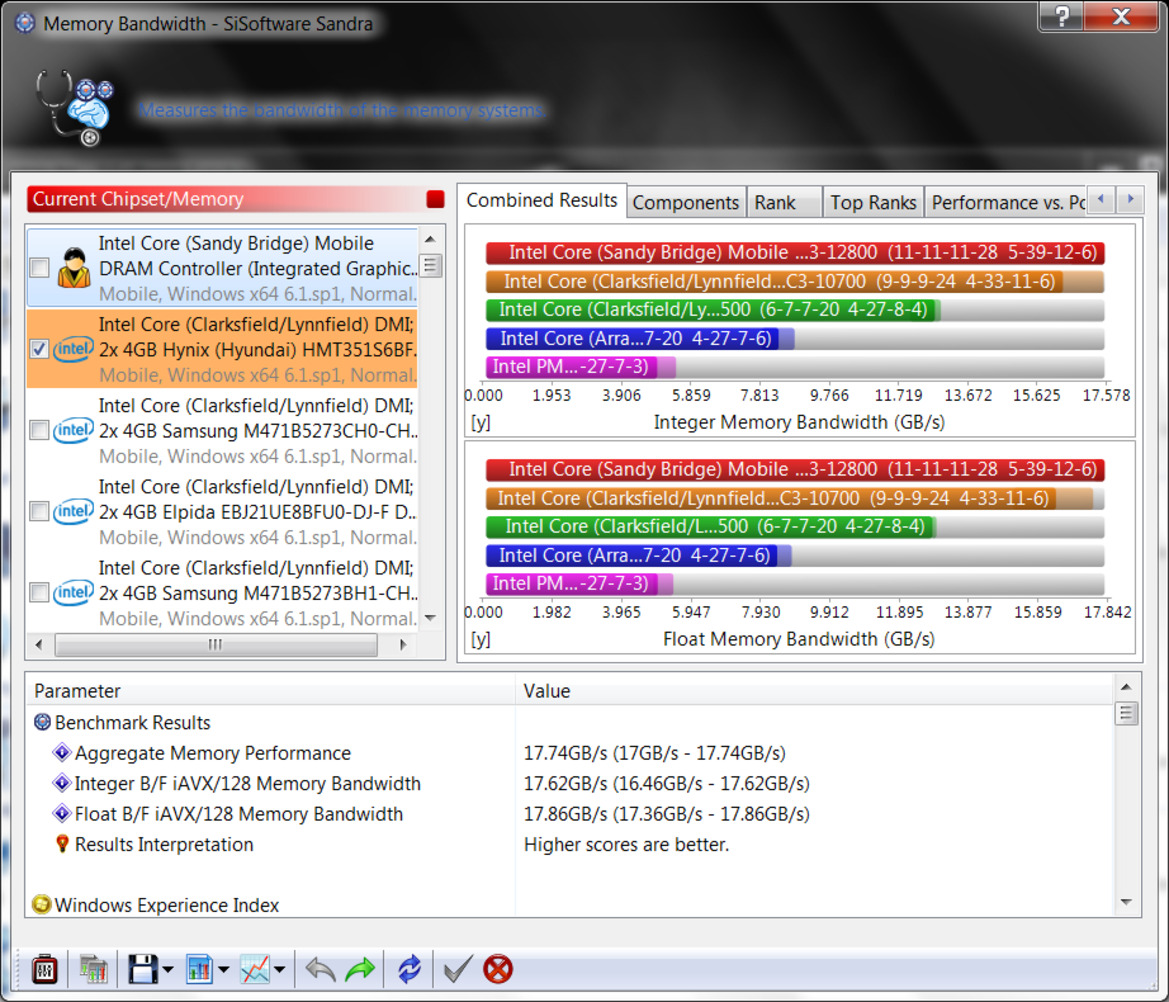Click the tab strip scroll-right arrow

[1130, 199]
